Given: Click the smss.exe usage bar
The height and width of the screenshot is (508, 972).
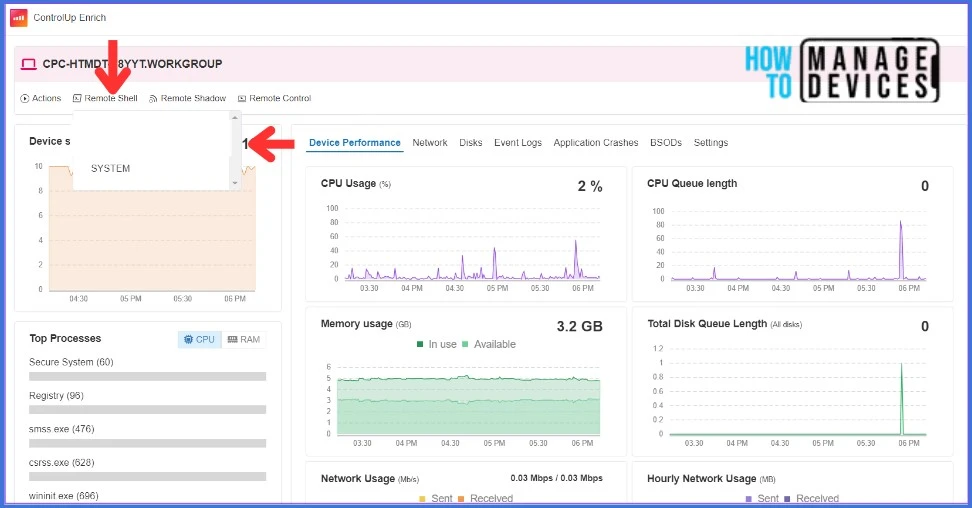Looking at the screenshot, I should coord(148,443).
